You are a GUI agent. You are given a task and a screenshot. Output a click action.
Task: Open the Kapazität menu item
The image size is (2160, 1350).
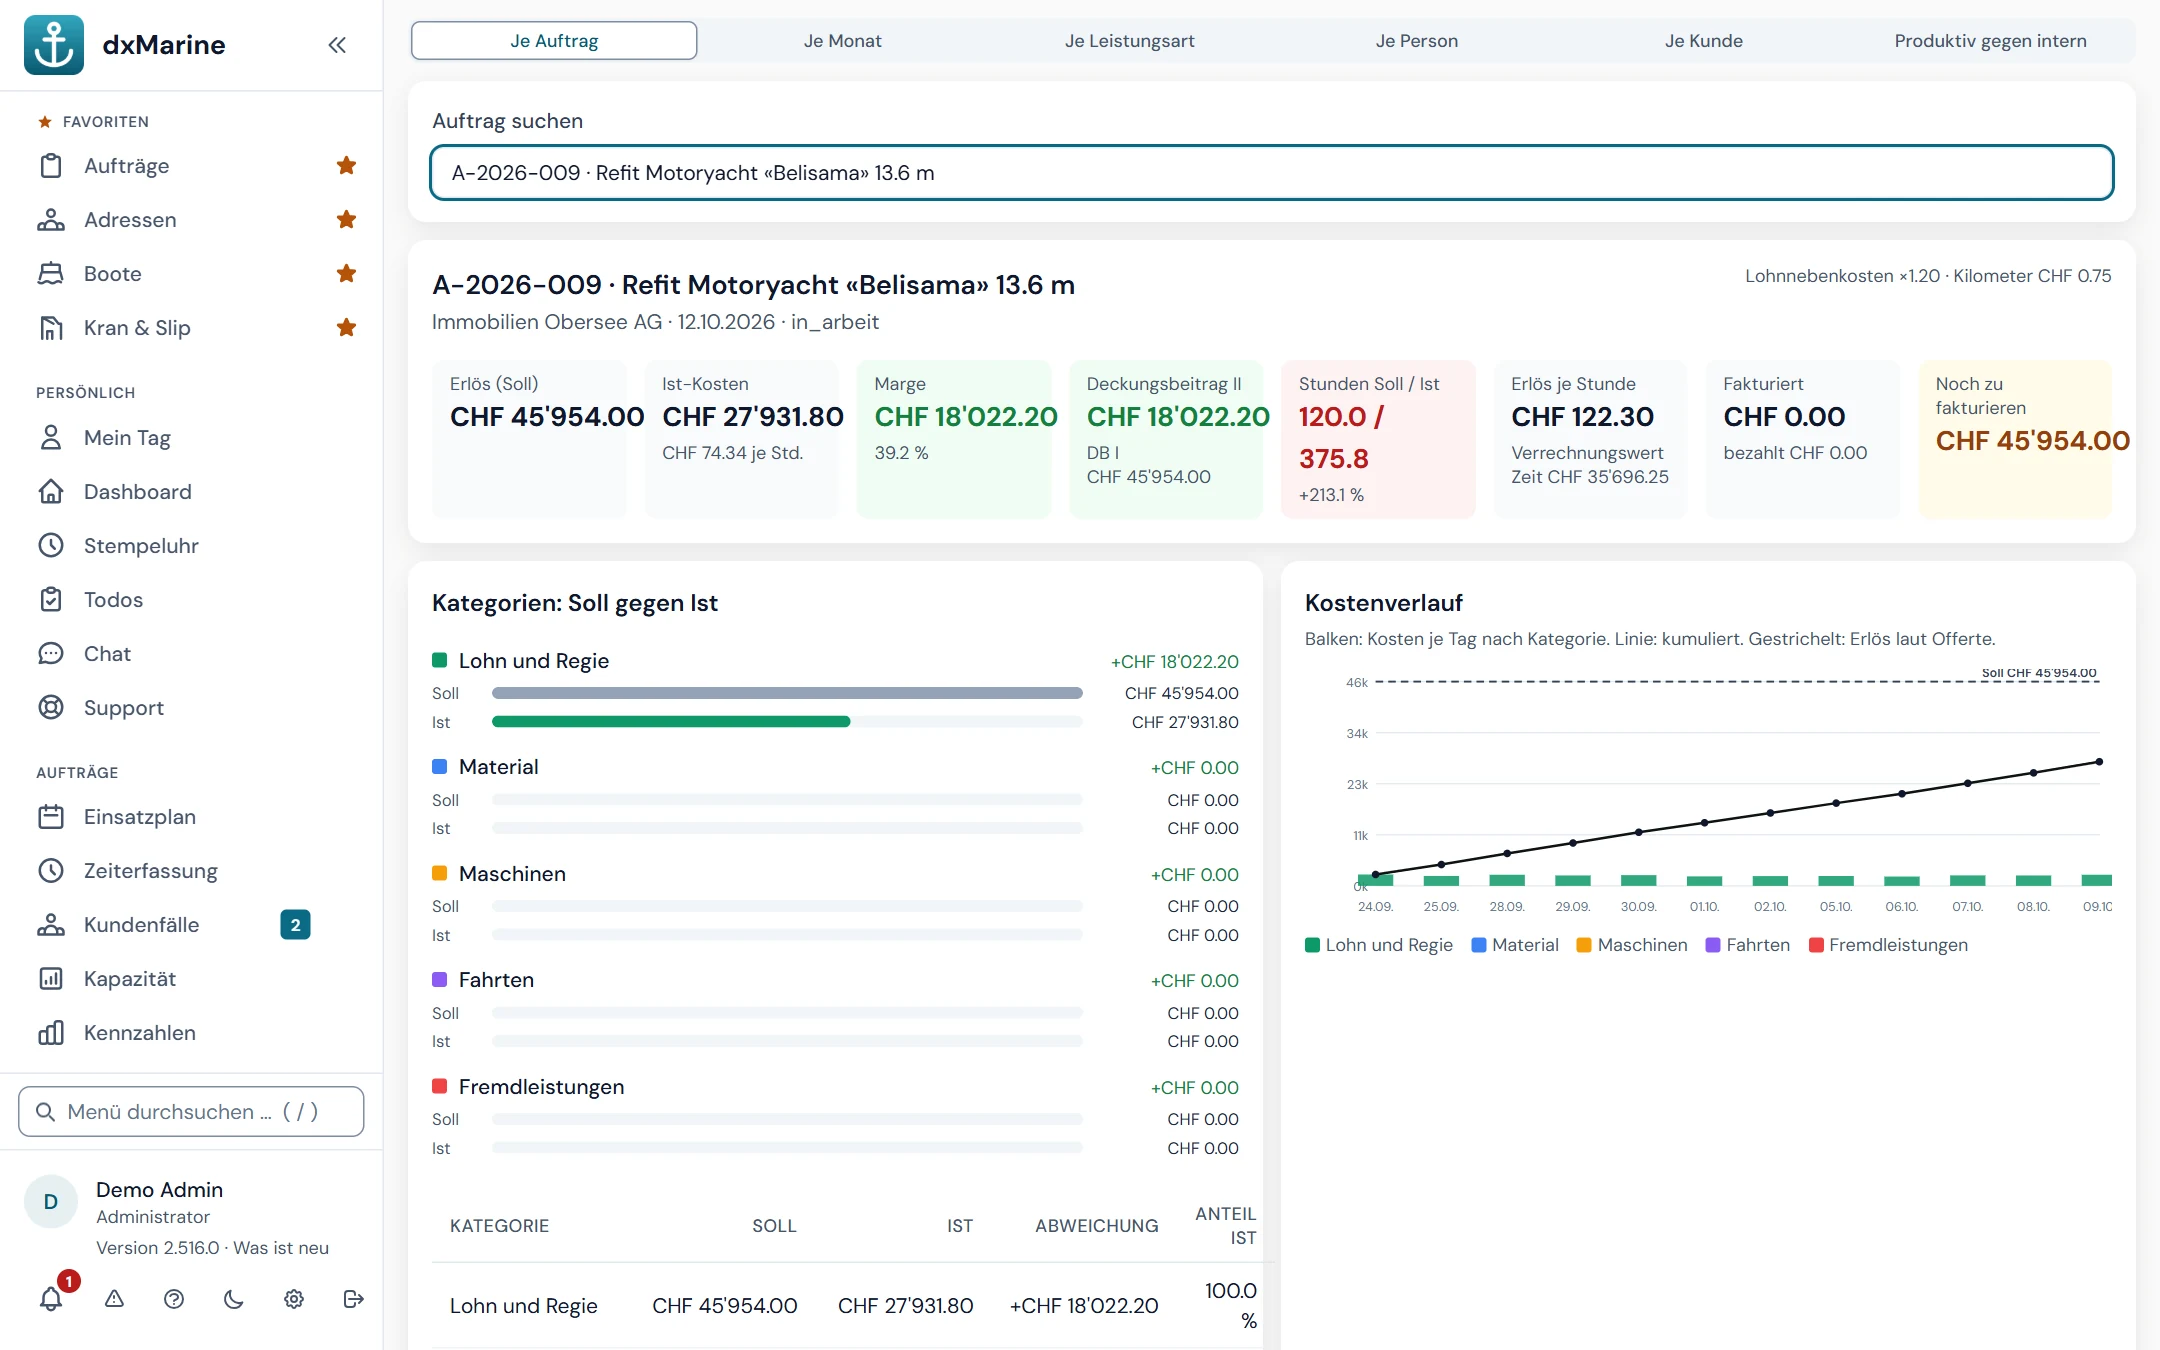[191, 979]
